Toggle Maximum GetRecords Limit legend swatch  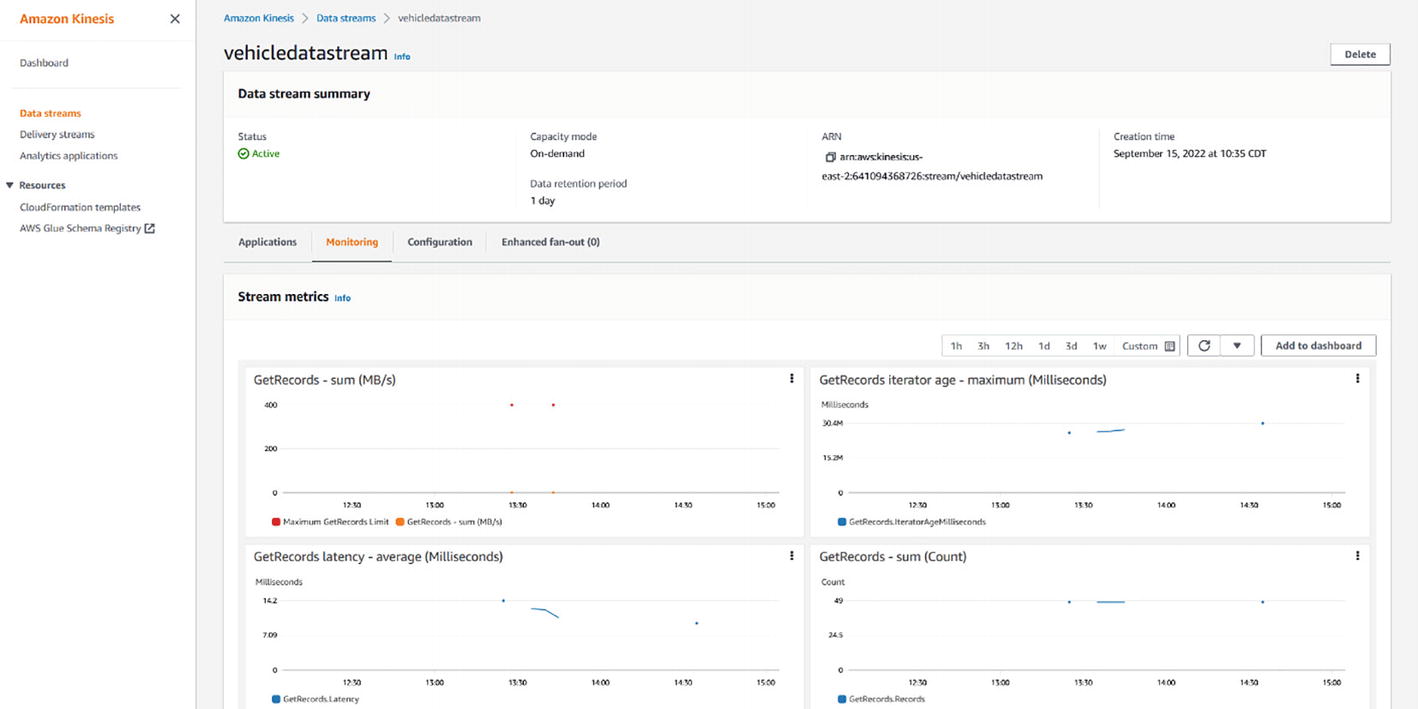point(276,522)
